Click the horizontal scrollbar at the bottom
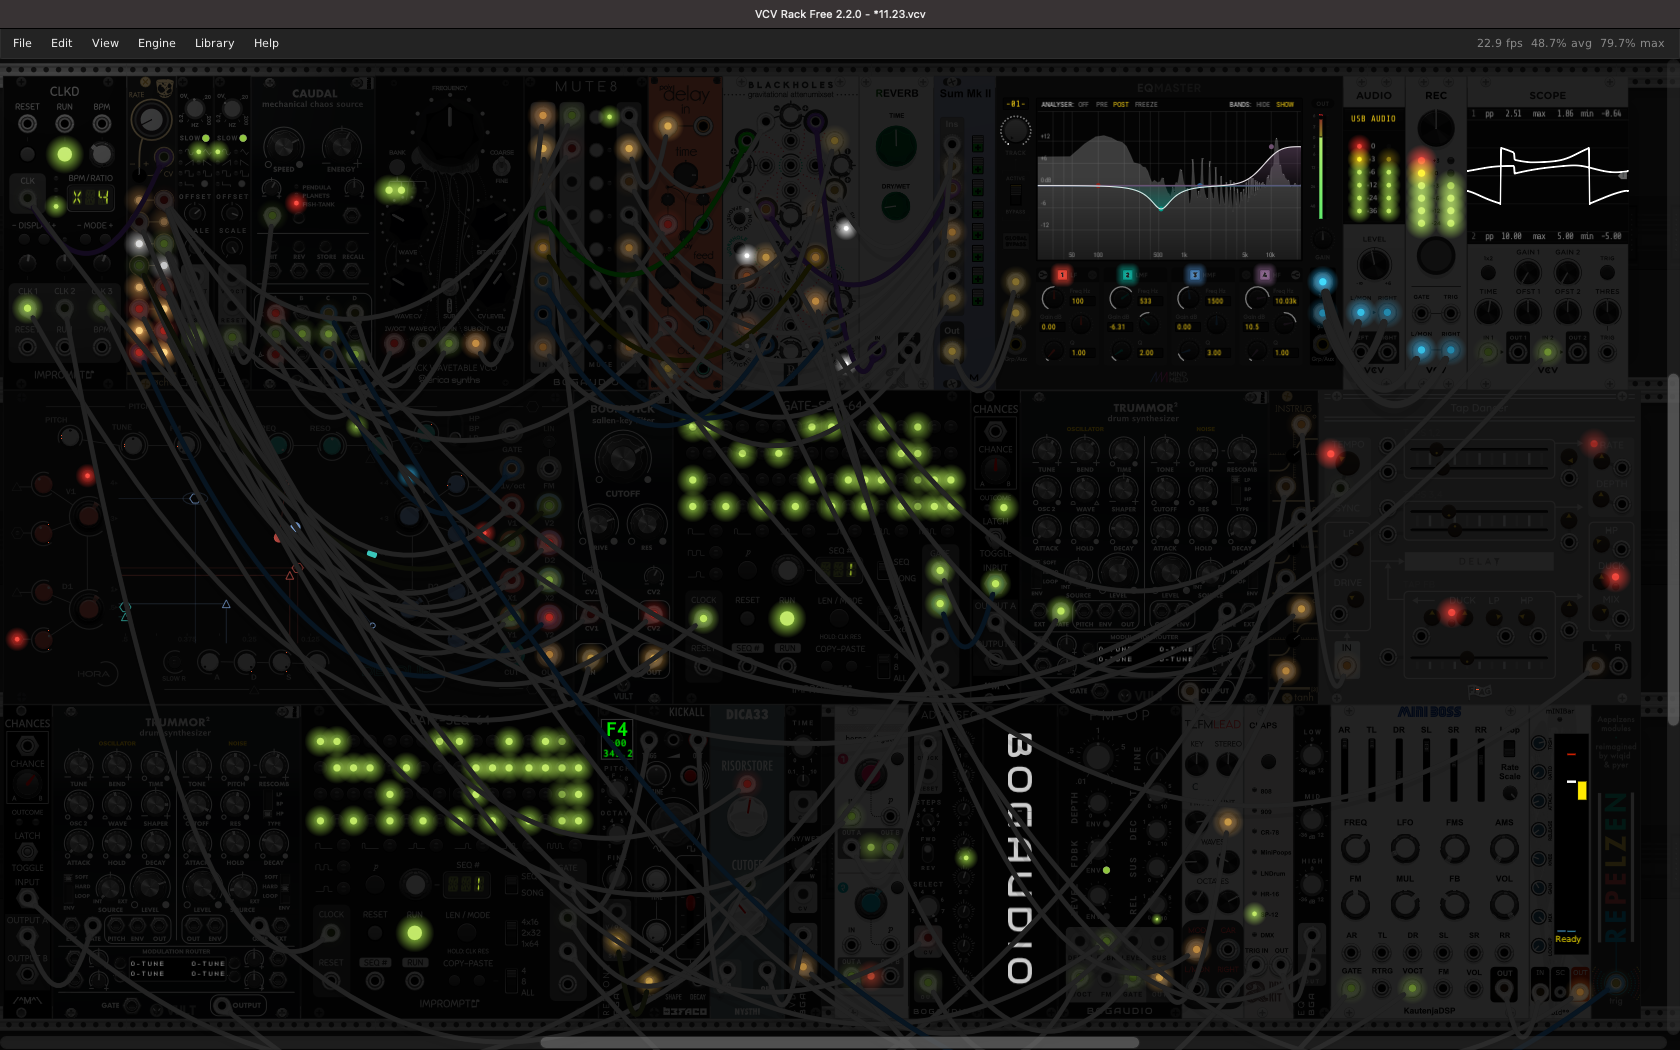 840,1042
